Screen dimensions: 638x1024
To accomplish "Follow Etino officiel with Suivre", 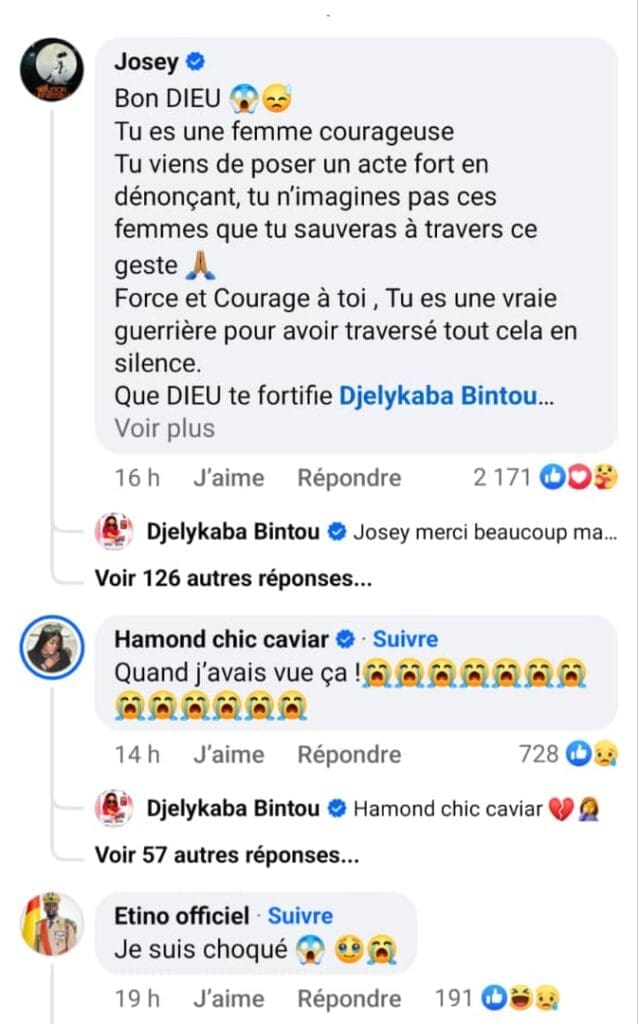I will 300,916.
